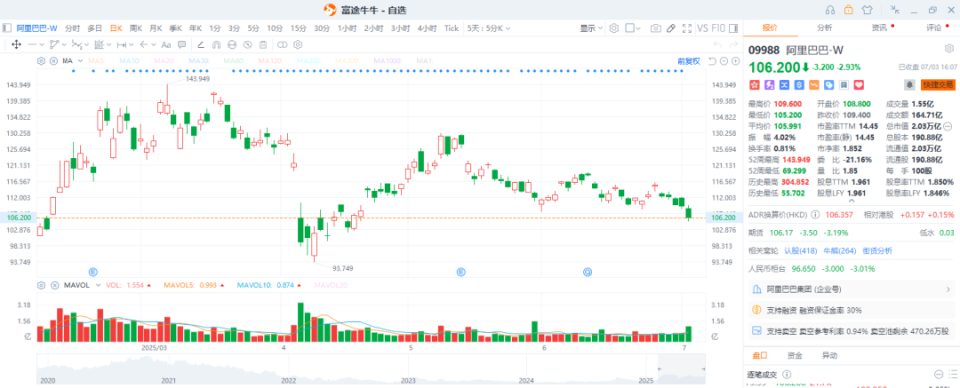Click the redo arrow in drawing bar
The image size is (960, 388).
click(x=734, y=45)
